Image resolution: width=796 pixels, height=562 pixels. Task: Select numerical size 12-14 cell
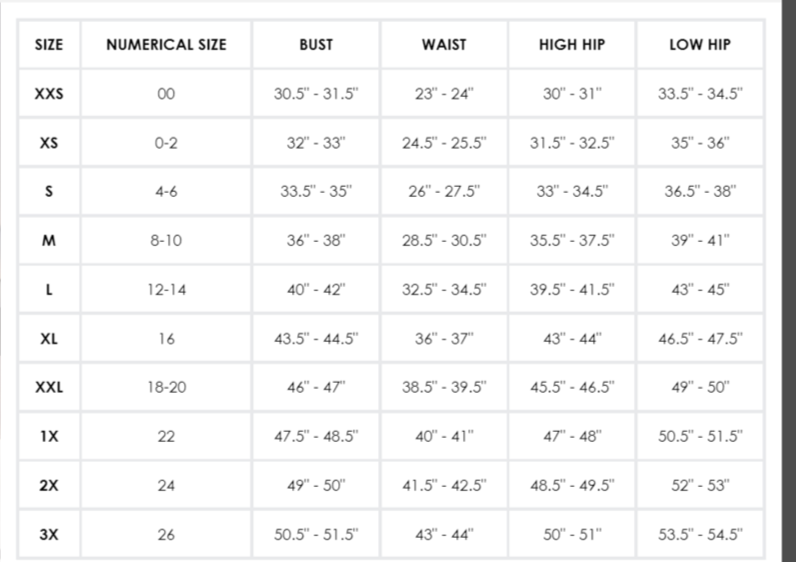point(166,289)
